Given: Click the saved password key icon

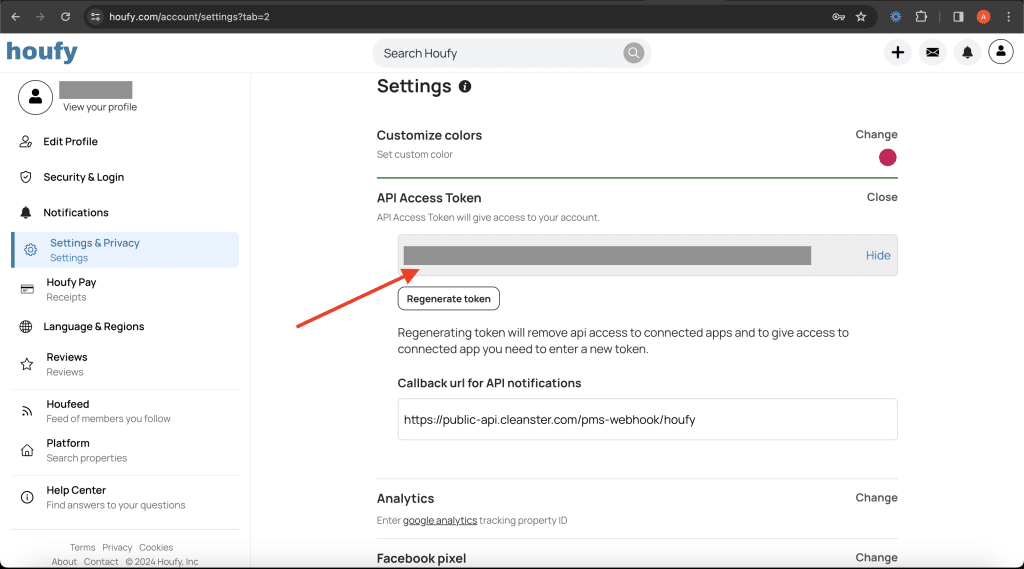Looking at the screenshot, I should [839, 17].
